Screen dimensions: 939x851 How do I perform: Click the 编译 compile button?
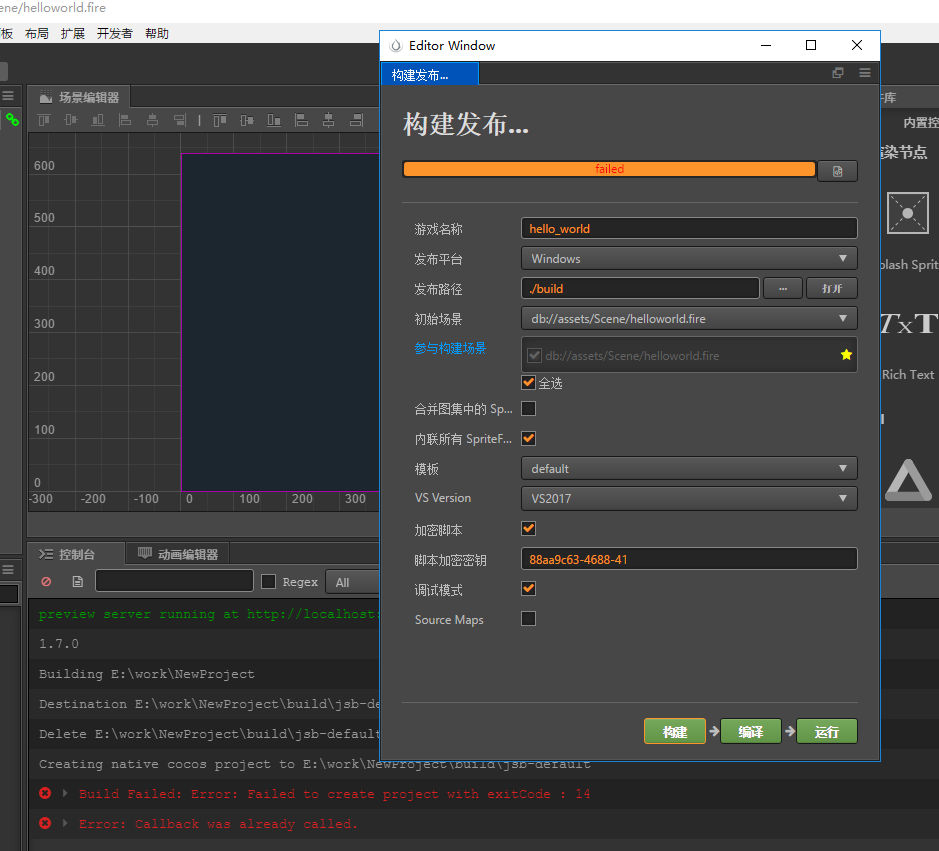[x=750, y=731]
